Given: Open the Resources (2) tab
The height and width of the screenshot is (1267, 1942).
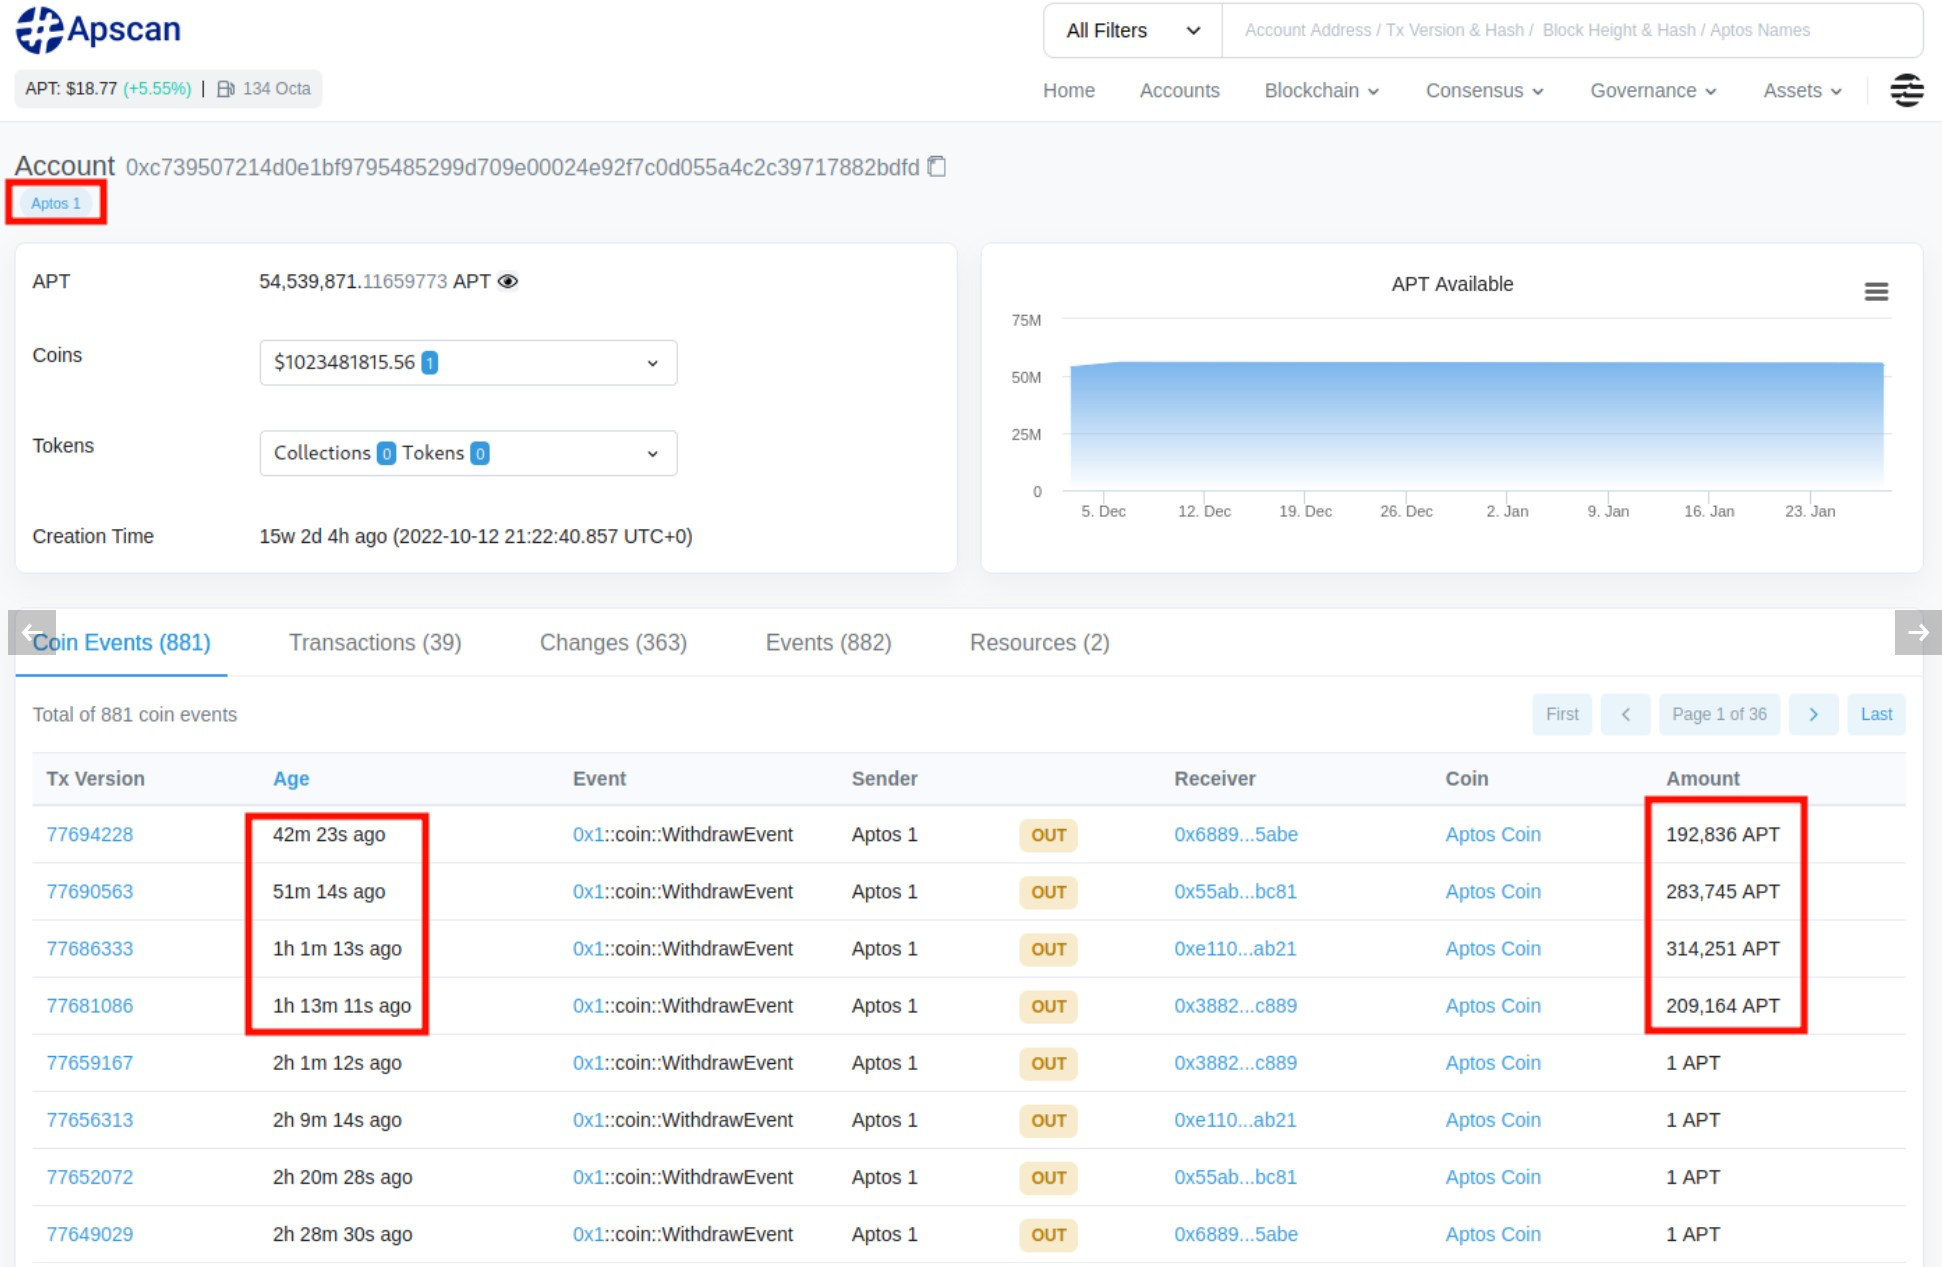Looking at the screenshot, I should point(1039,642).
